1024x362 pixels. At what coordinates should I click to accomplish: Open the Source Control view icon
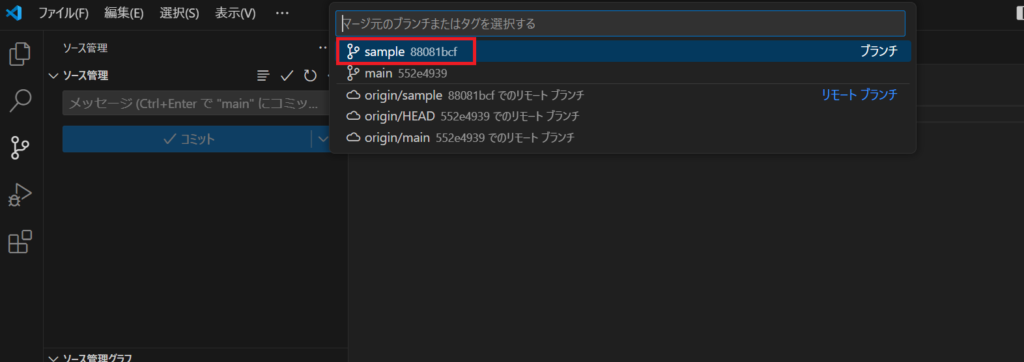[20, 148]
